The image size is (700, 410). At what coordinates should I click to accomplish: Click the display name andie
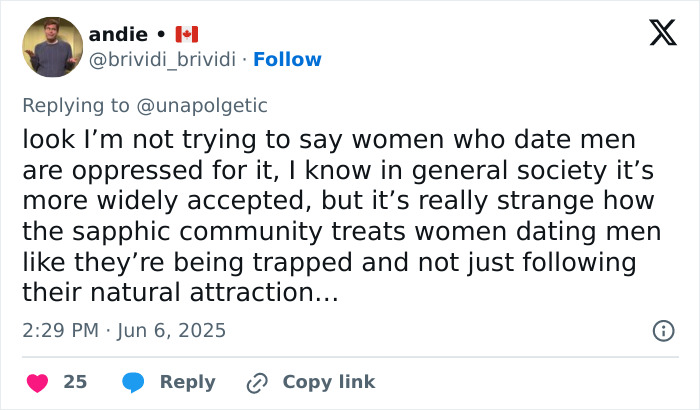coord(118,34)
